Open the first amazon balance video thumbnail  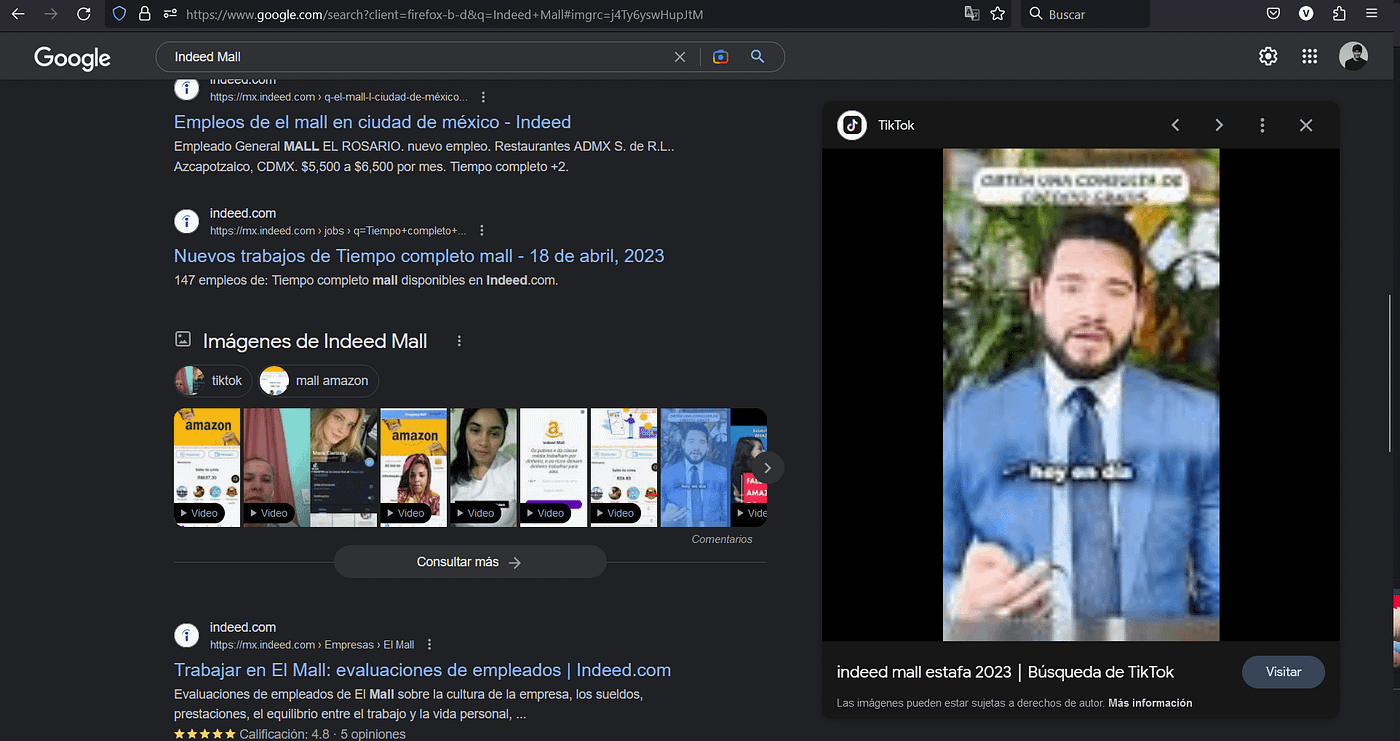[207, 467]
